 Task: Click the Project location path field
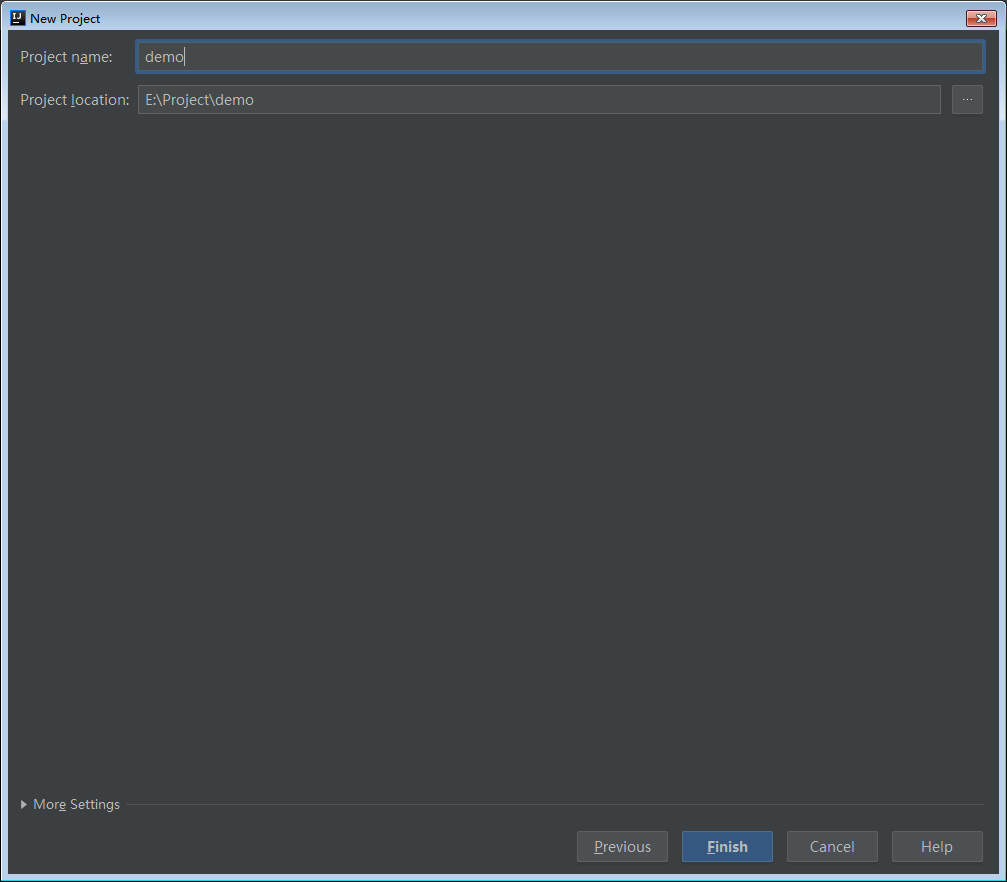(539, 100)
